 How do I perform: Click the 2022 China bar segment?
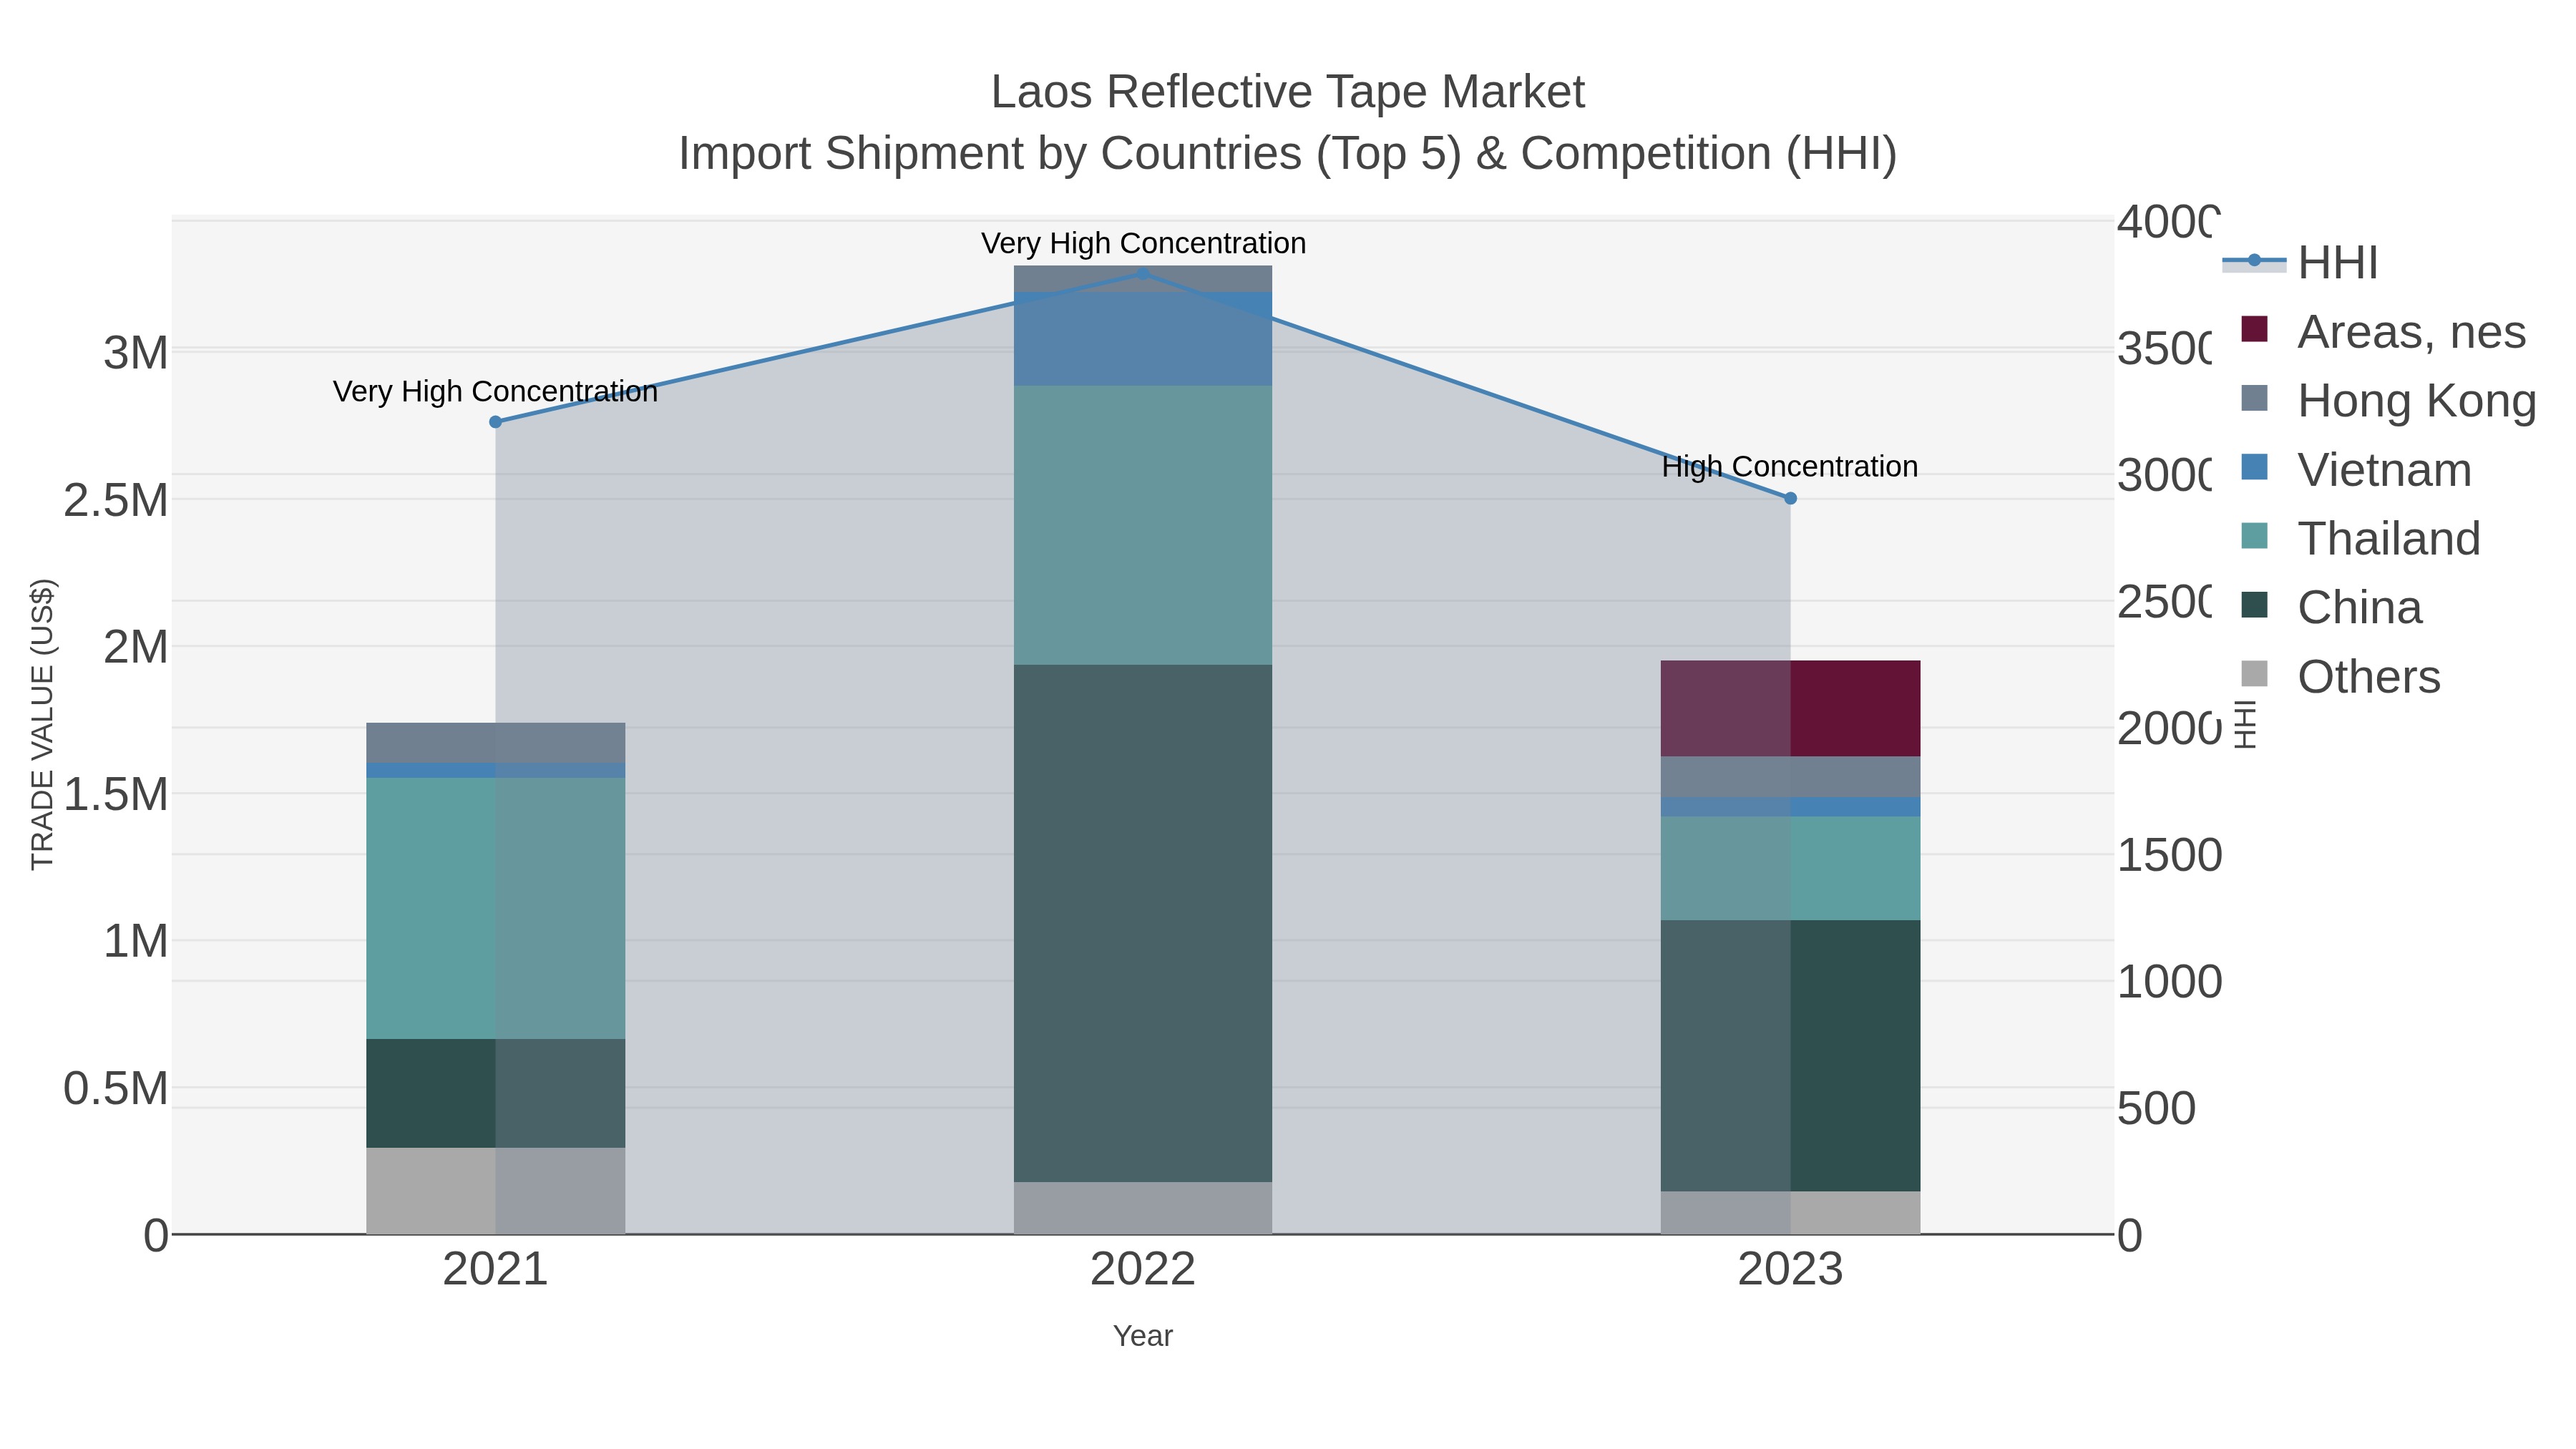coord(1143,923)
